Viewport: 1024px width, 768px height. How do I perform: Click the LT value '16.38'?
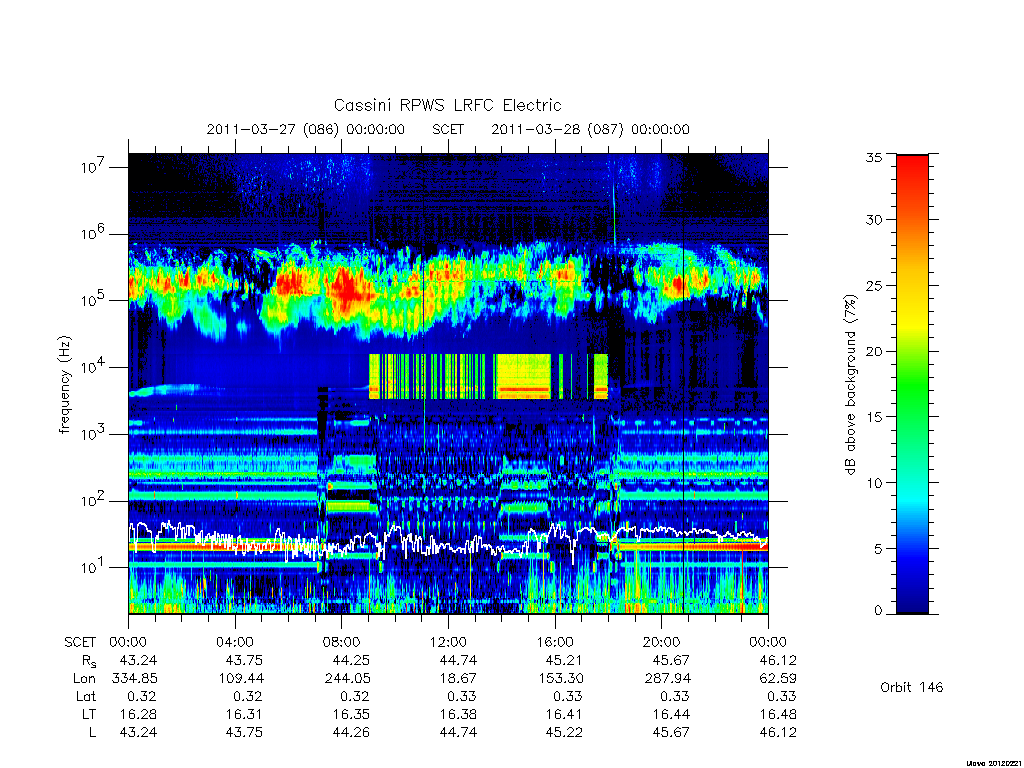[x=458, y=714]
